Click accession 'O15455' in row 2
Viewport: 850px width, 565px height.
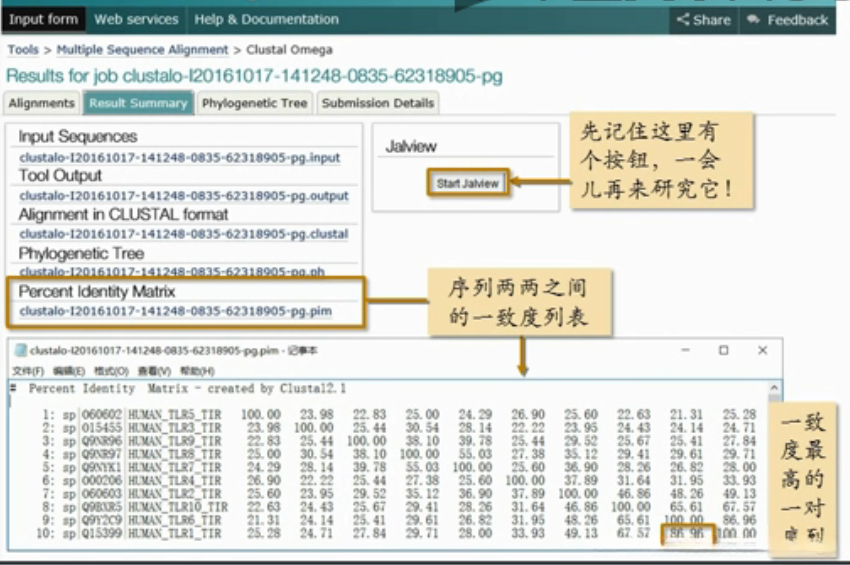coord(102,428)
